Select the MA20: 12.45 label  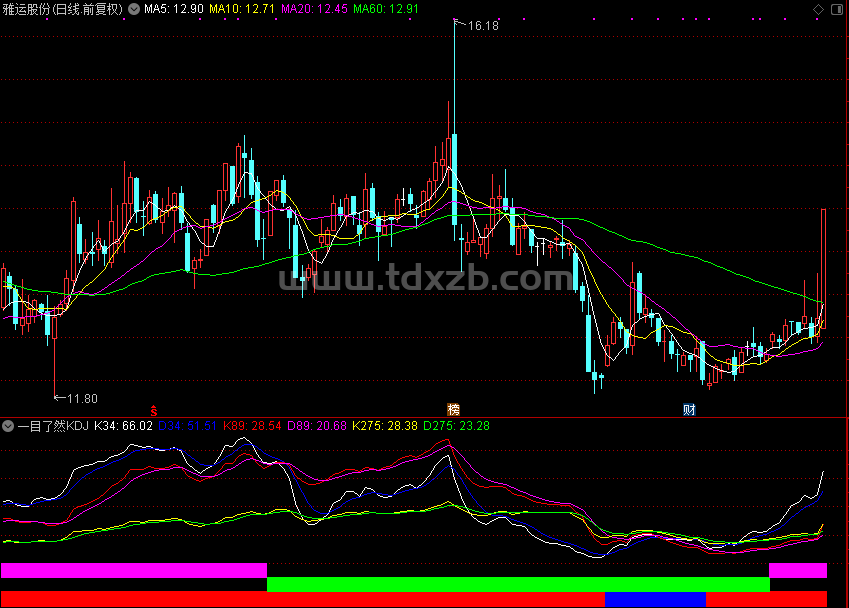314,9
